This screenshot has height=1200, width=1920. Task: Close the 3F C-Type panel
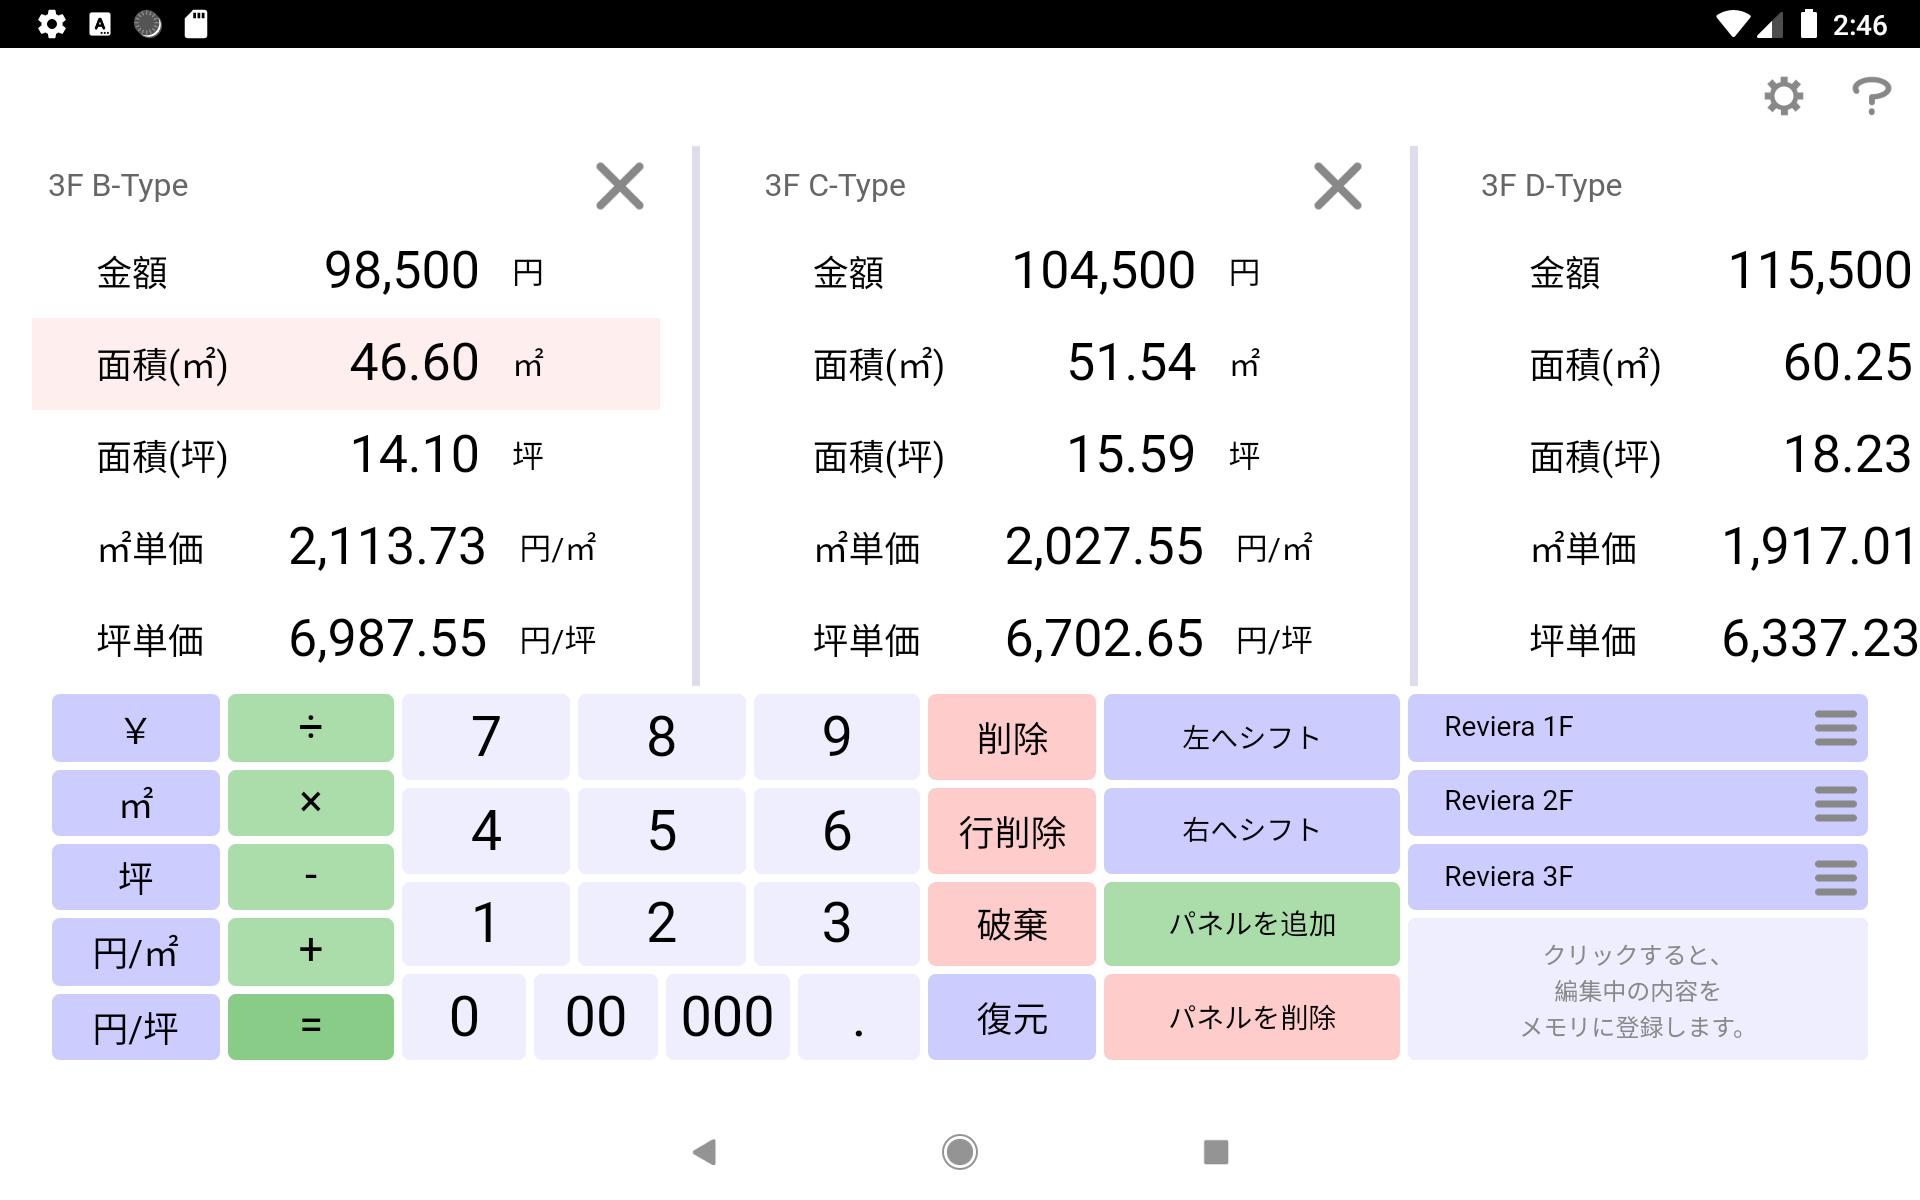pyautogui.click(x=1338, y=186)
